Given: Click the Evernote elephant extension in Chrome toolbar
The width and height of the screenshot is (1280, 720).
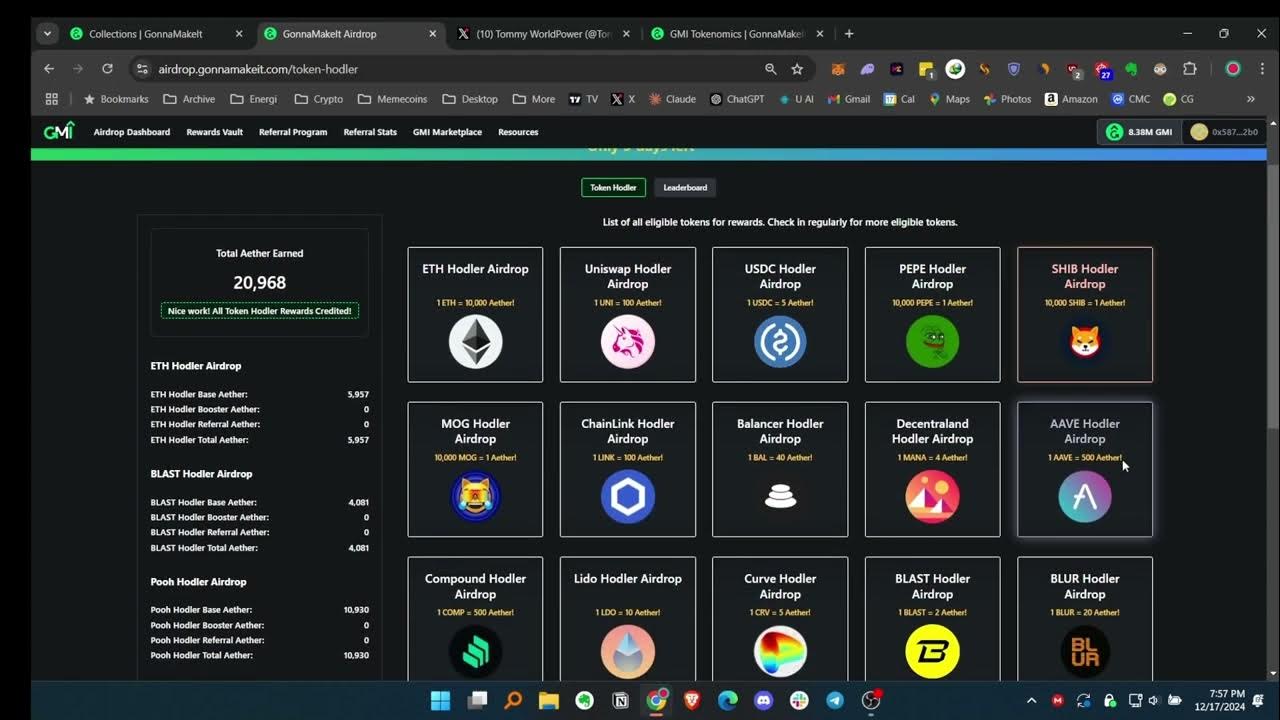Looking at the screenshot, I should (1131, 69).
